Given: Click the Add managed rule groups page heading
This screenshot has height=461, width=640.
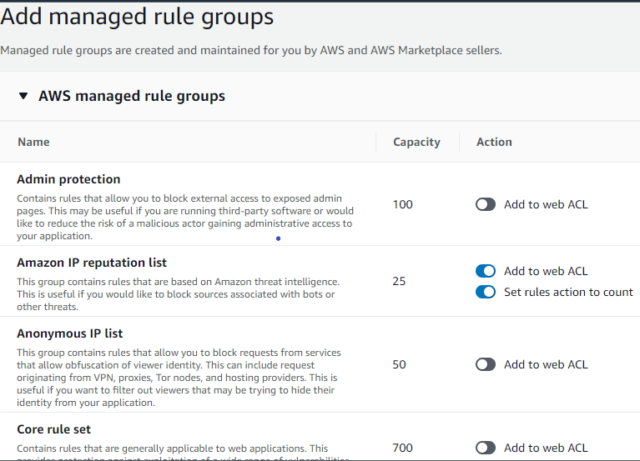Looking at the screenshot, I should click(x=137, y=17).
